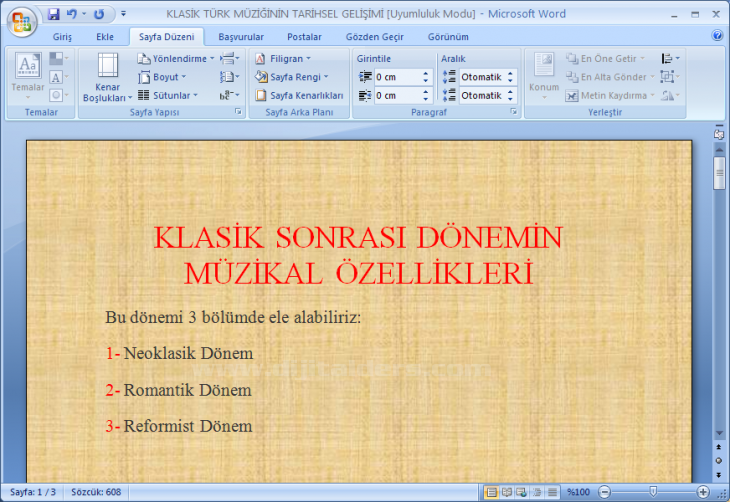Viewport: 730px width, 502px height.
Task: Redo the last action
Action: point(99,14)
